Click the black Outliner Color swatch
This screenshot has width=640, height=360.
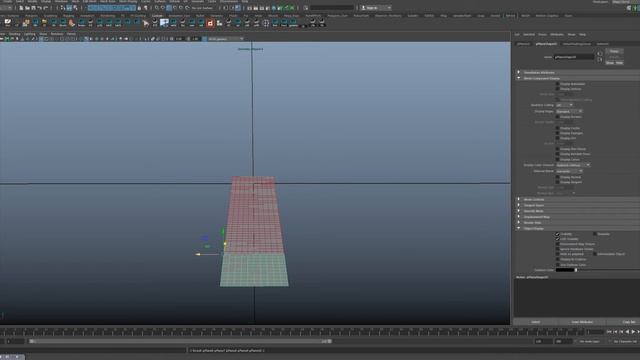click(565, 270)
